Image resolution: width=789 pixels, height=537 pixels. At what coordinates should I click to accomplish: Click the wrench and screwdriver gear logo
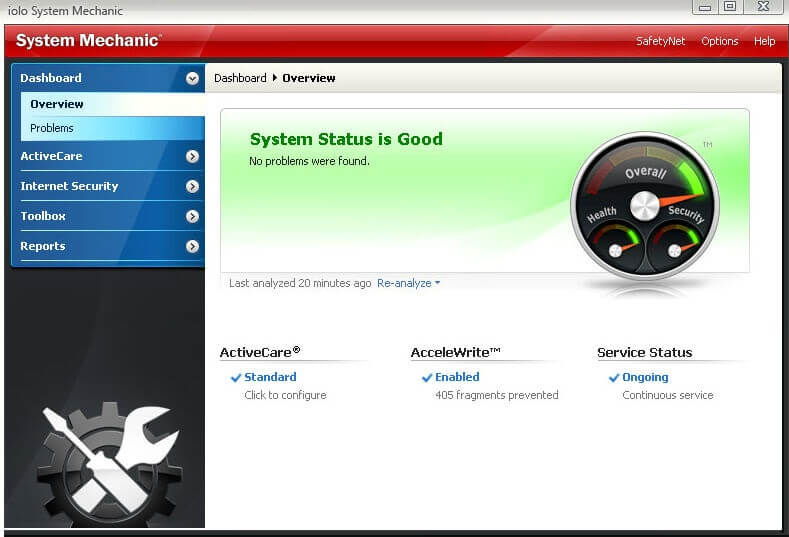(x=109, y=463)
